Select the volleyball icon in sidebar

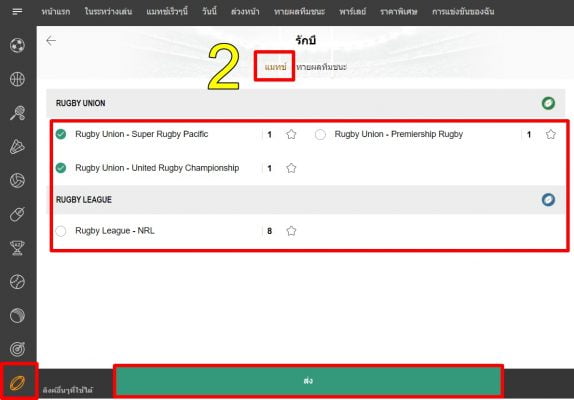point(17,180)
